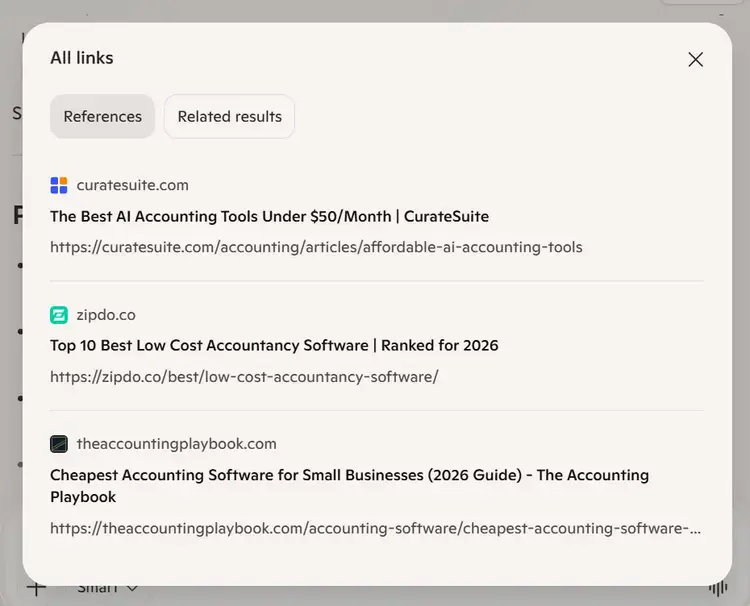Select the References tab

[102, 116]
